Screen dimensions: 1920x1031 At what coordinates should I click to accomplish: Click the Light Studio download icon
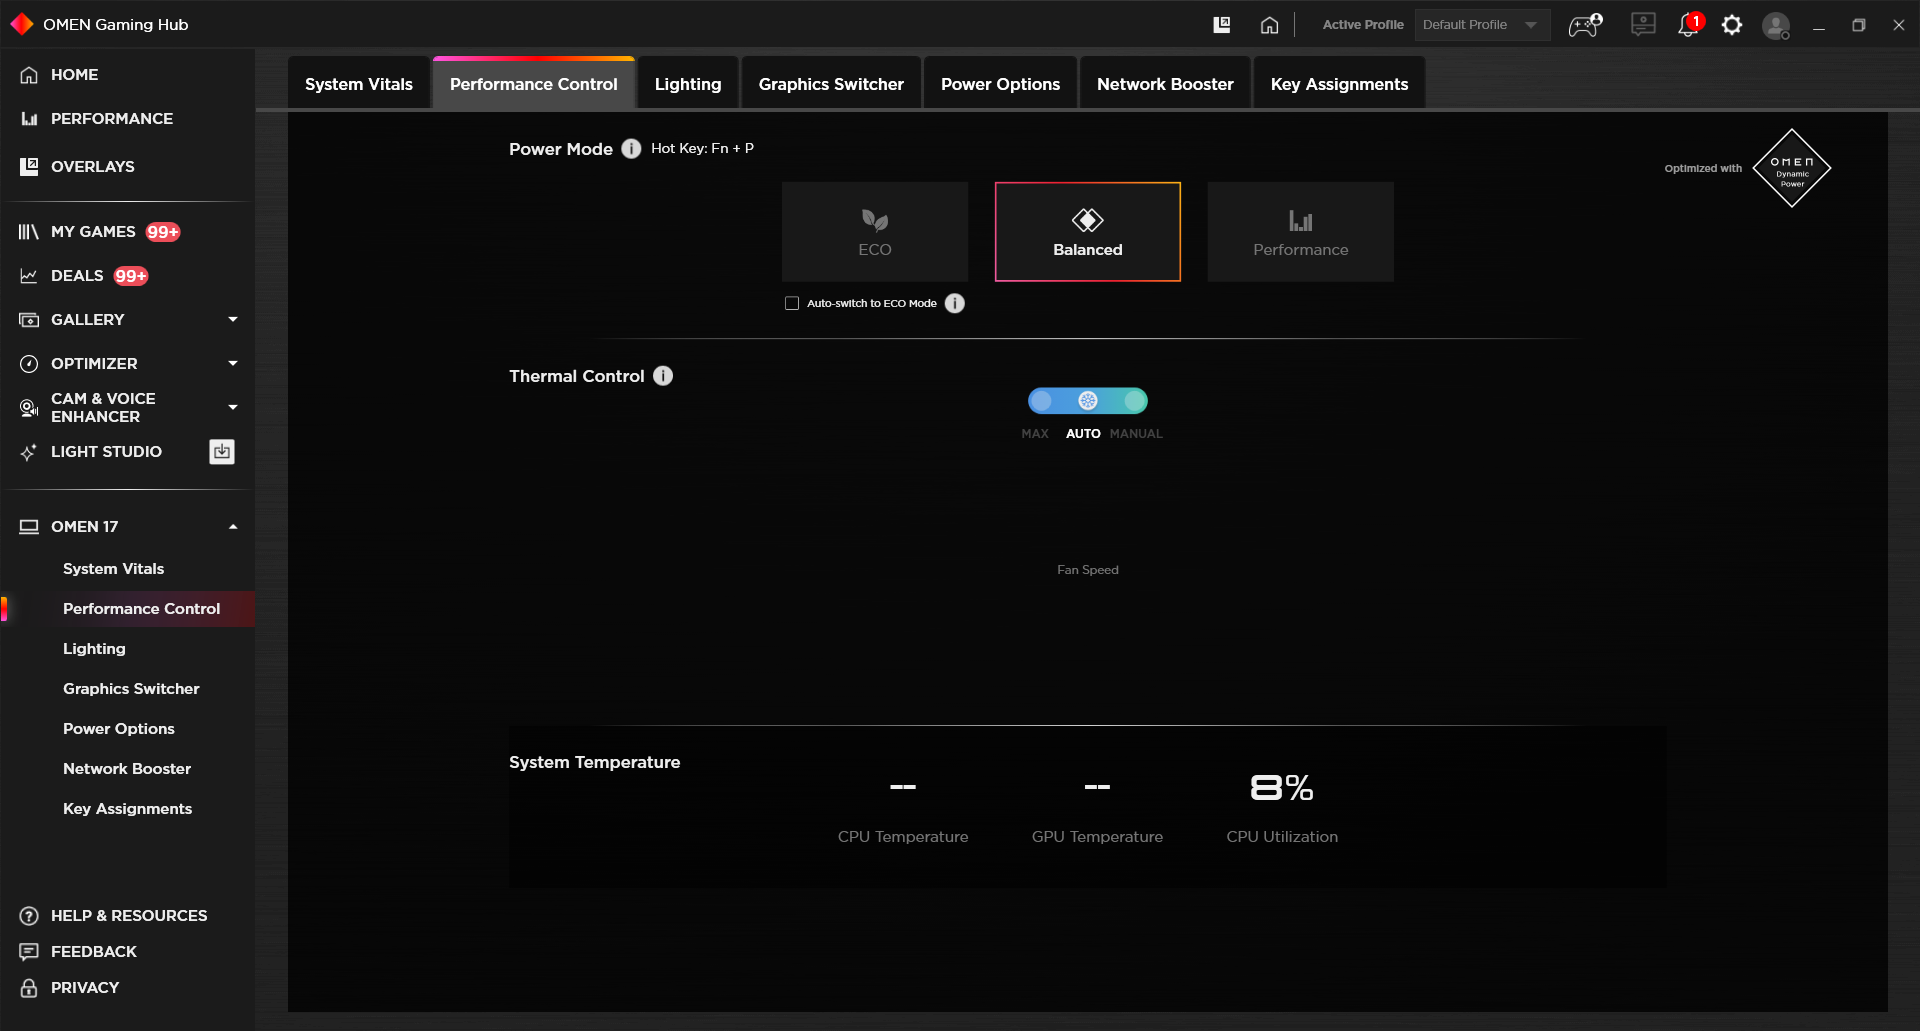[x=222, y=451]
